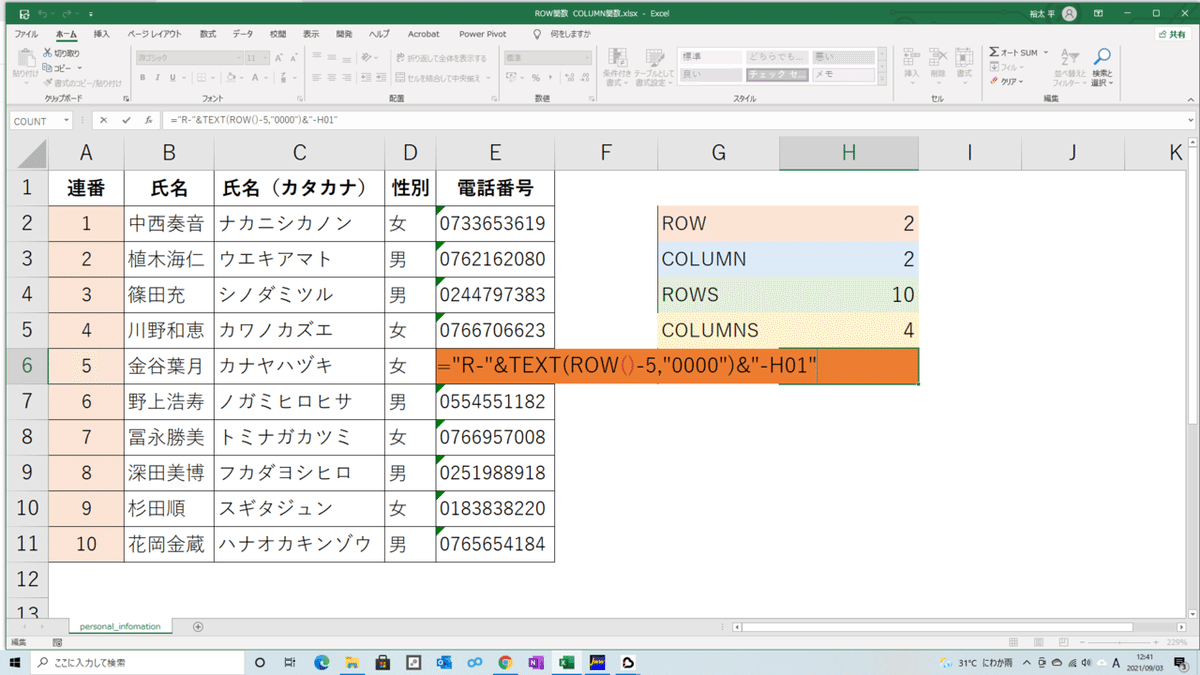Click the ribbon display options icon
This screenshot has height=675, width=1200.
[1099, 14]
